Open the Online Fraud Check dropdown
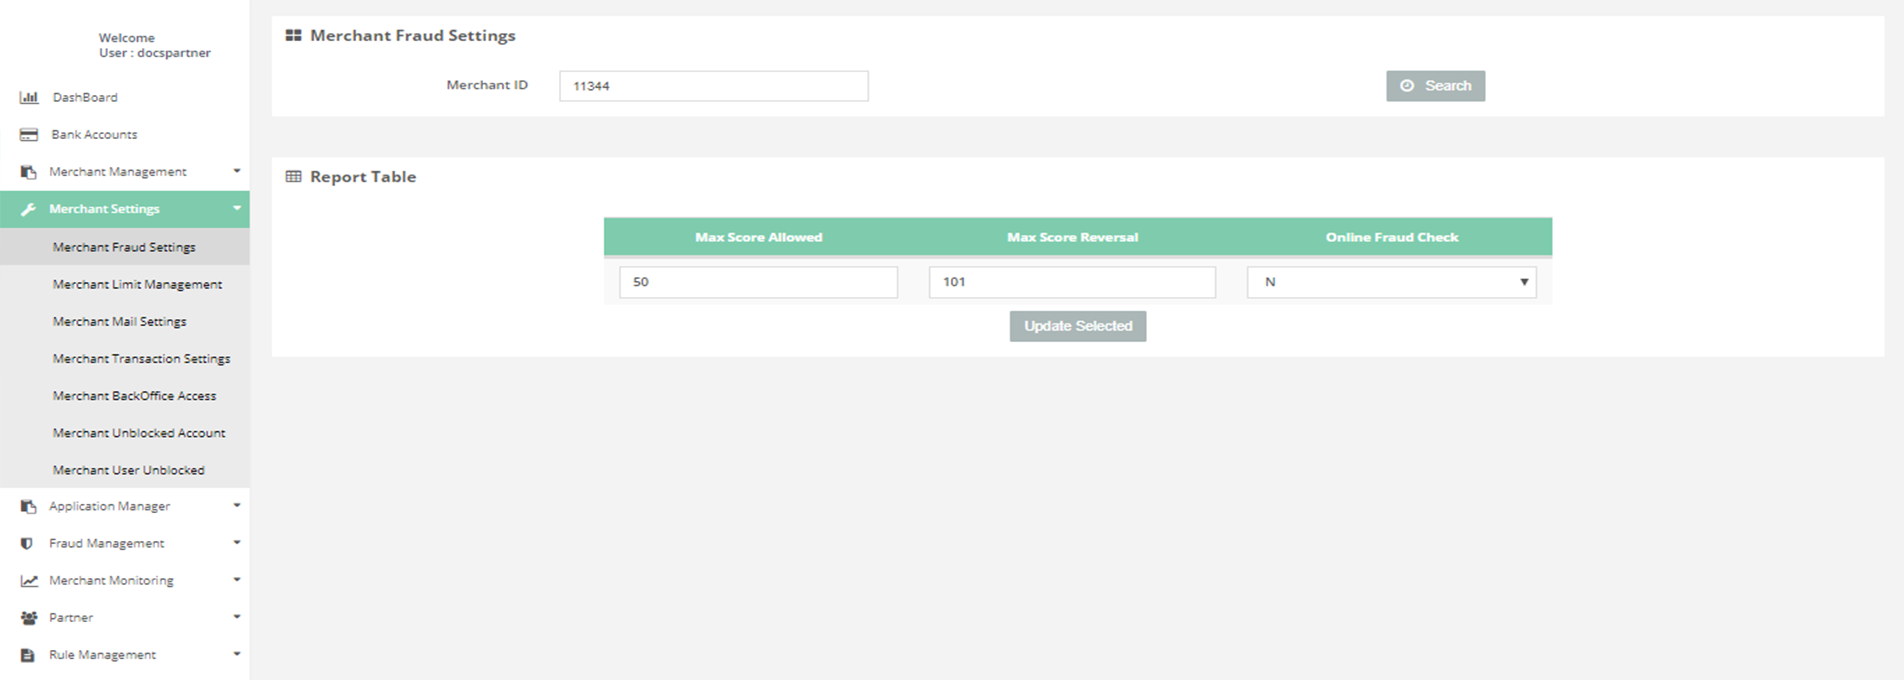Viewport: 1904px width, 680px height. 1391,282
